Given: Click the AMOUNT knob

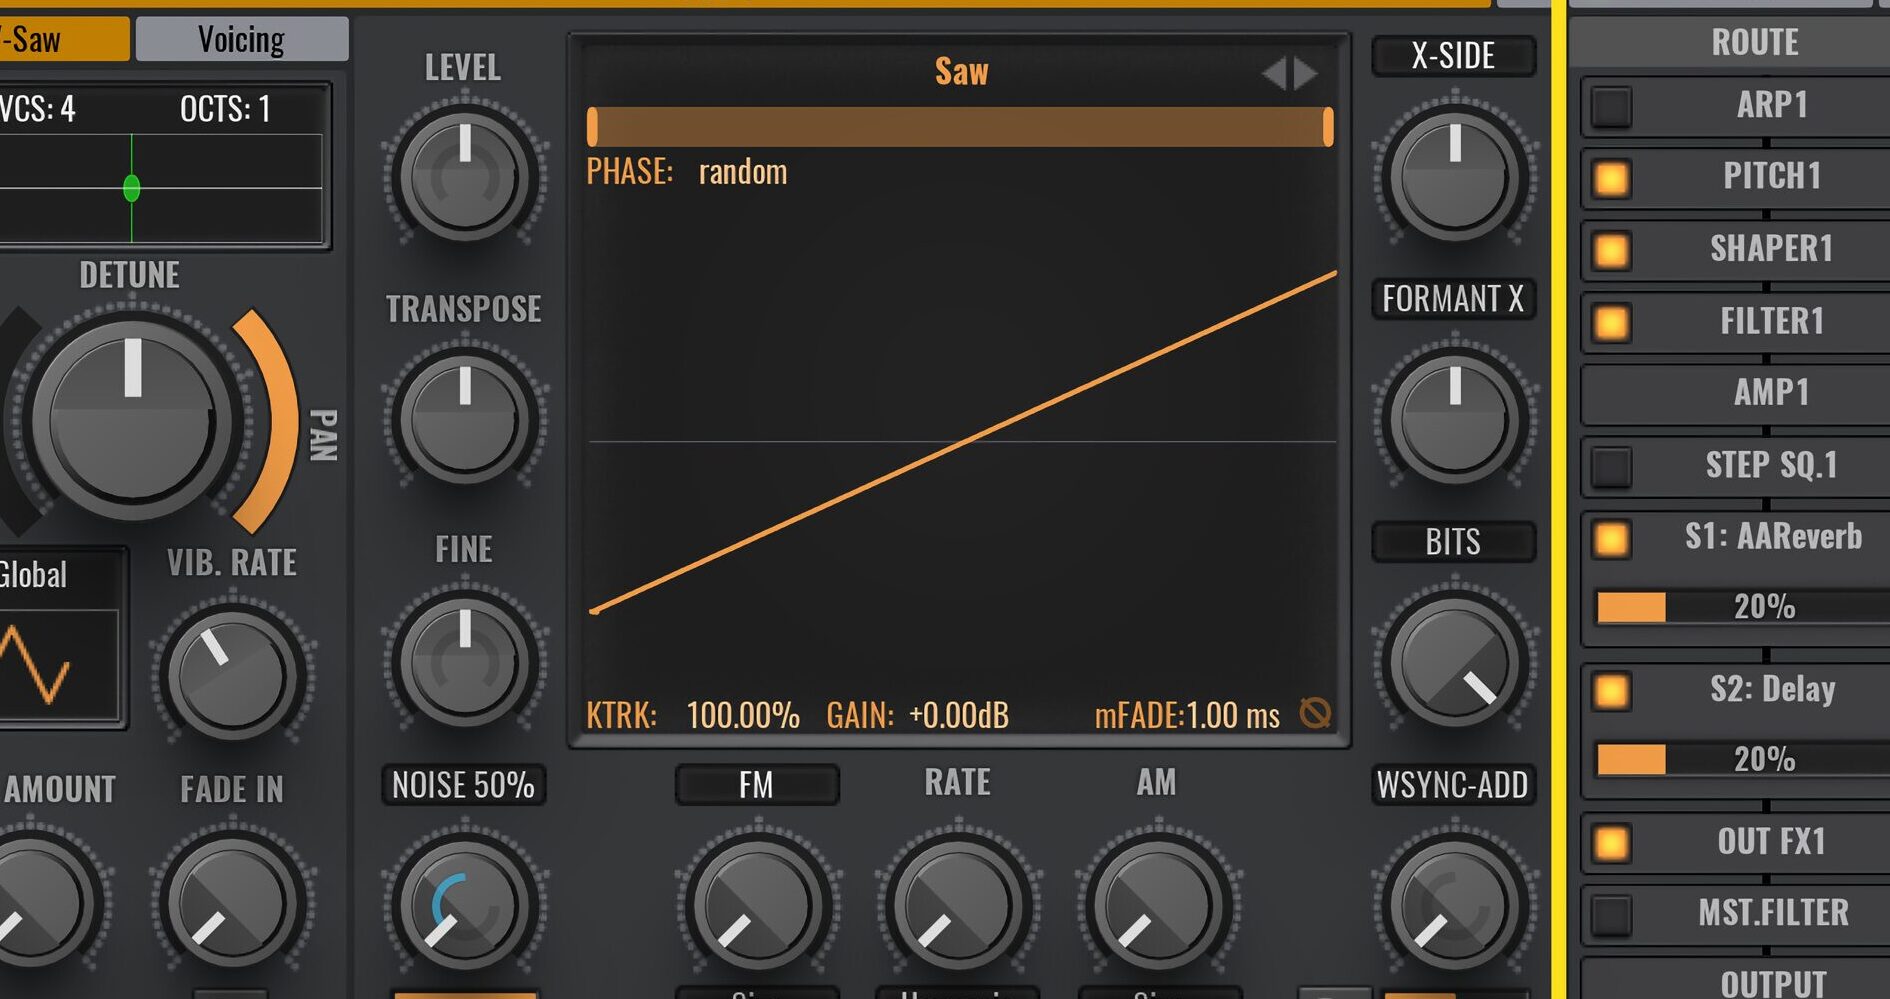Looking at the screenshot, I should pos(32,903).
